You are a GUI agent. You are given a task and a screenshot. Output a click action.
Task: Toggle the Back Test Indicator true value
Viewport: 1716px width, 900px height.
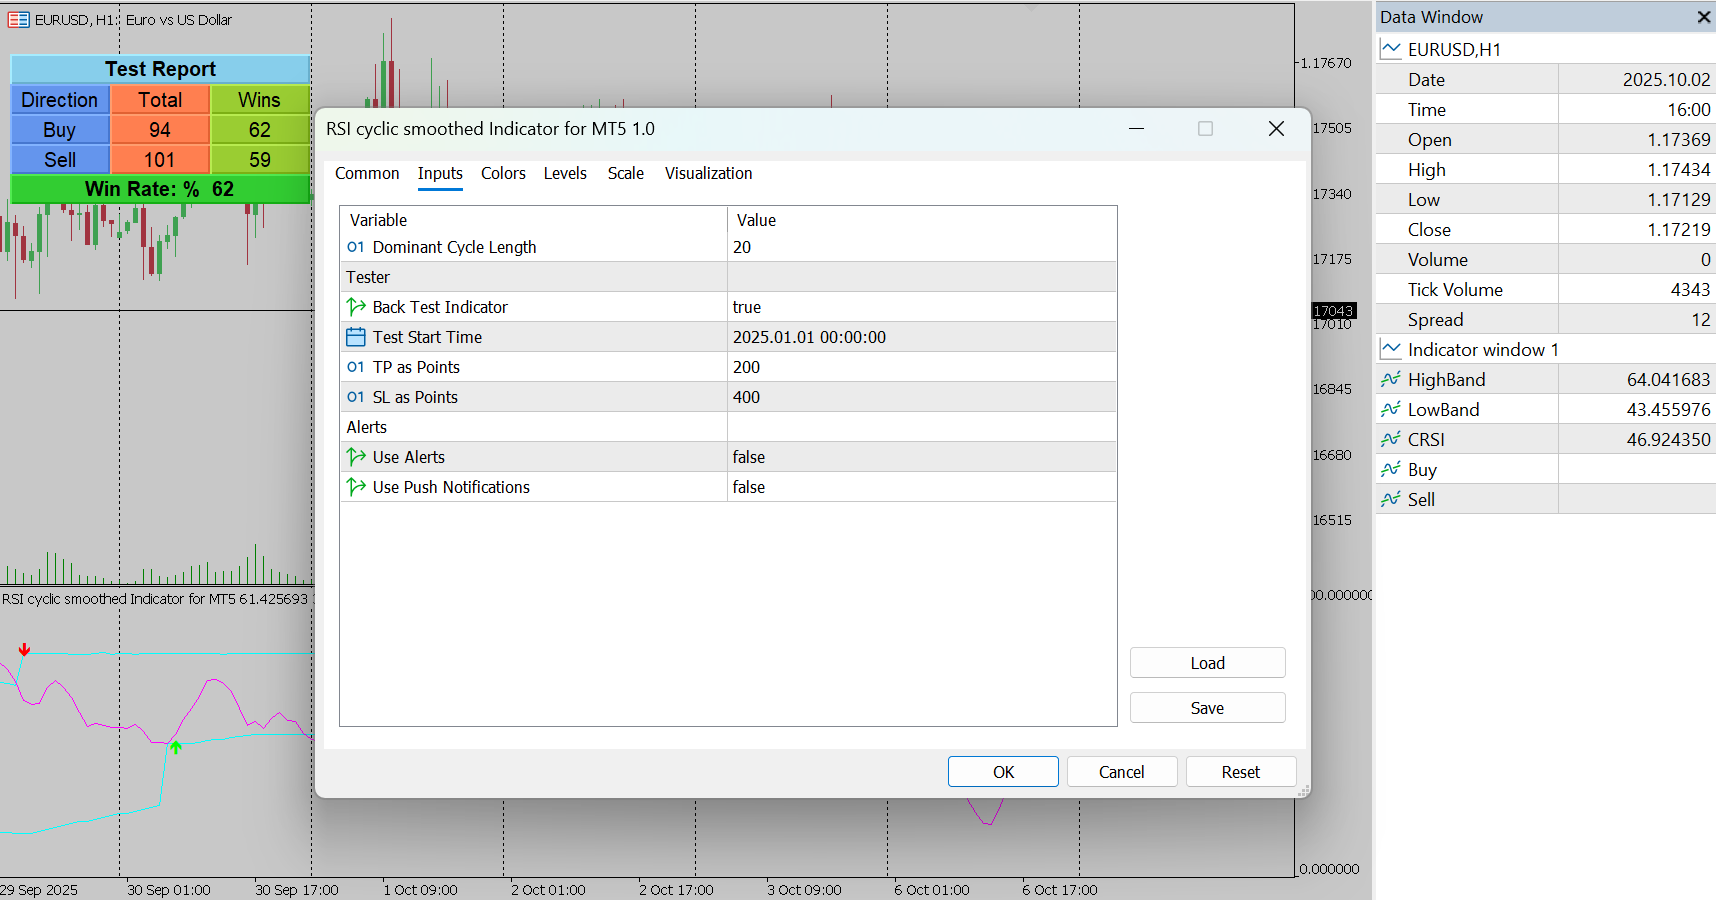pos(921,307)
